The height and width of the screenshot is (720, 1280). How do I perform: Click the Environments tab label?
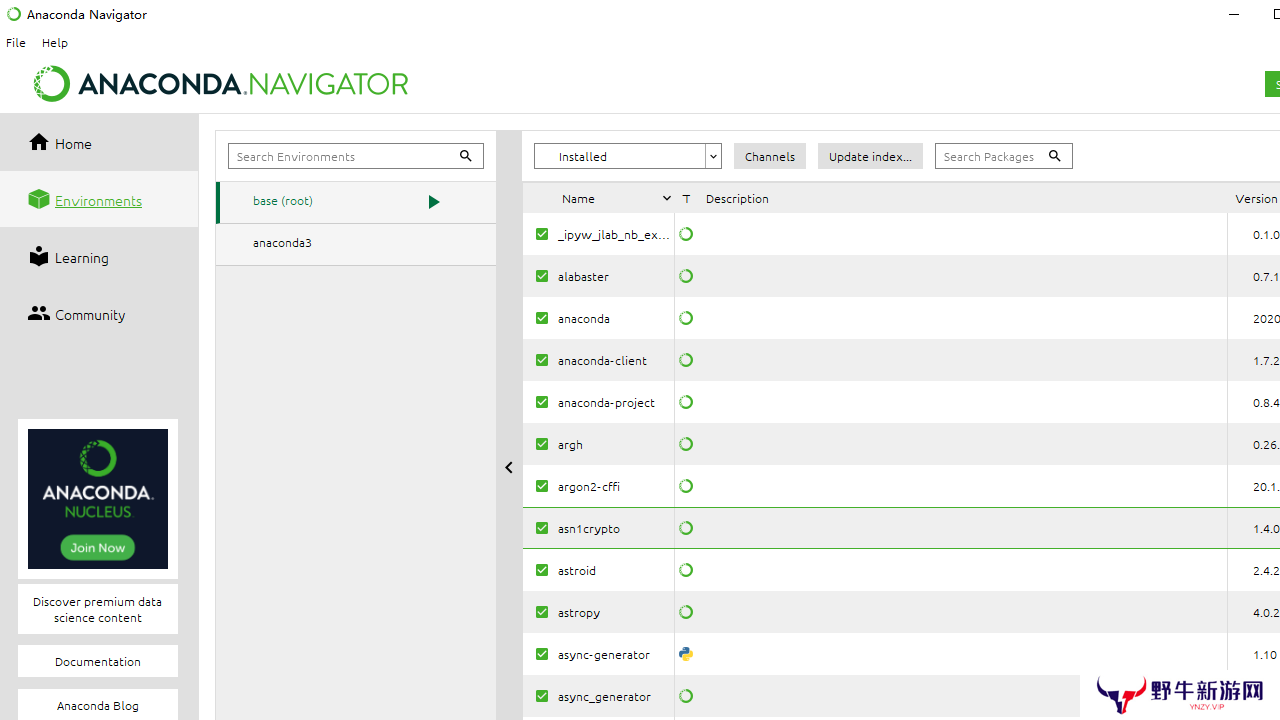pos(98,201)
